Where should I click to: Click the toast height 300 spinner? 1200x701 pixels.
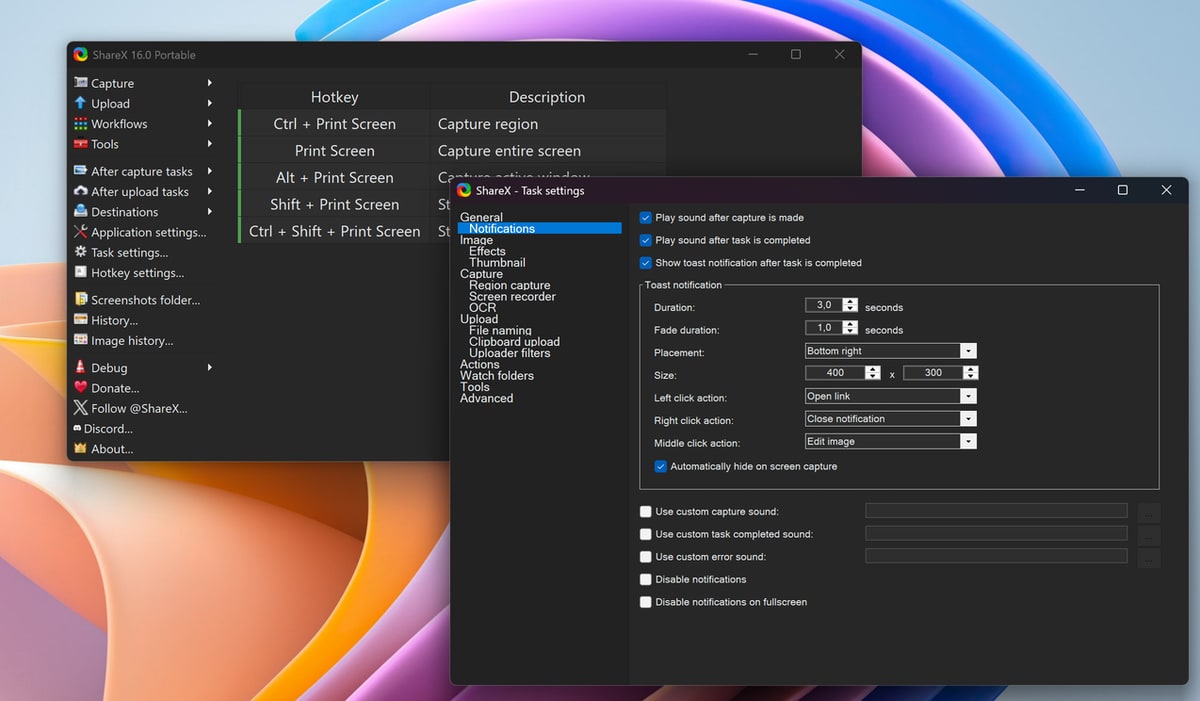[x=940, y=373]
